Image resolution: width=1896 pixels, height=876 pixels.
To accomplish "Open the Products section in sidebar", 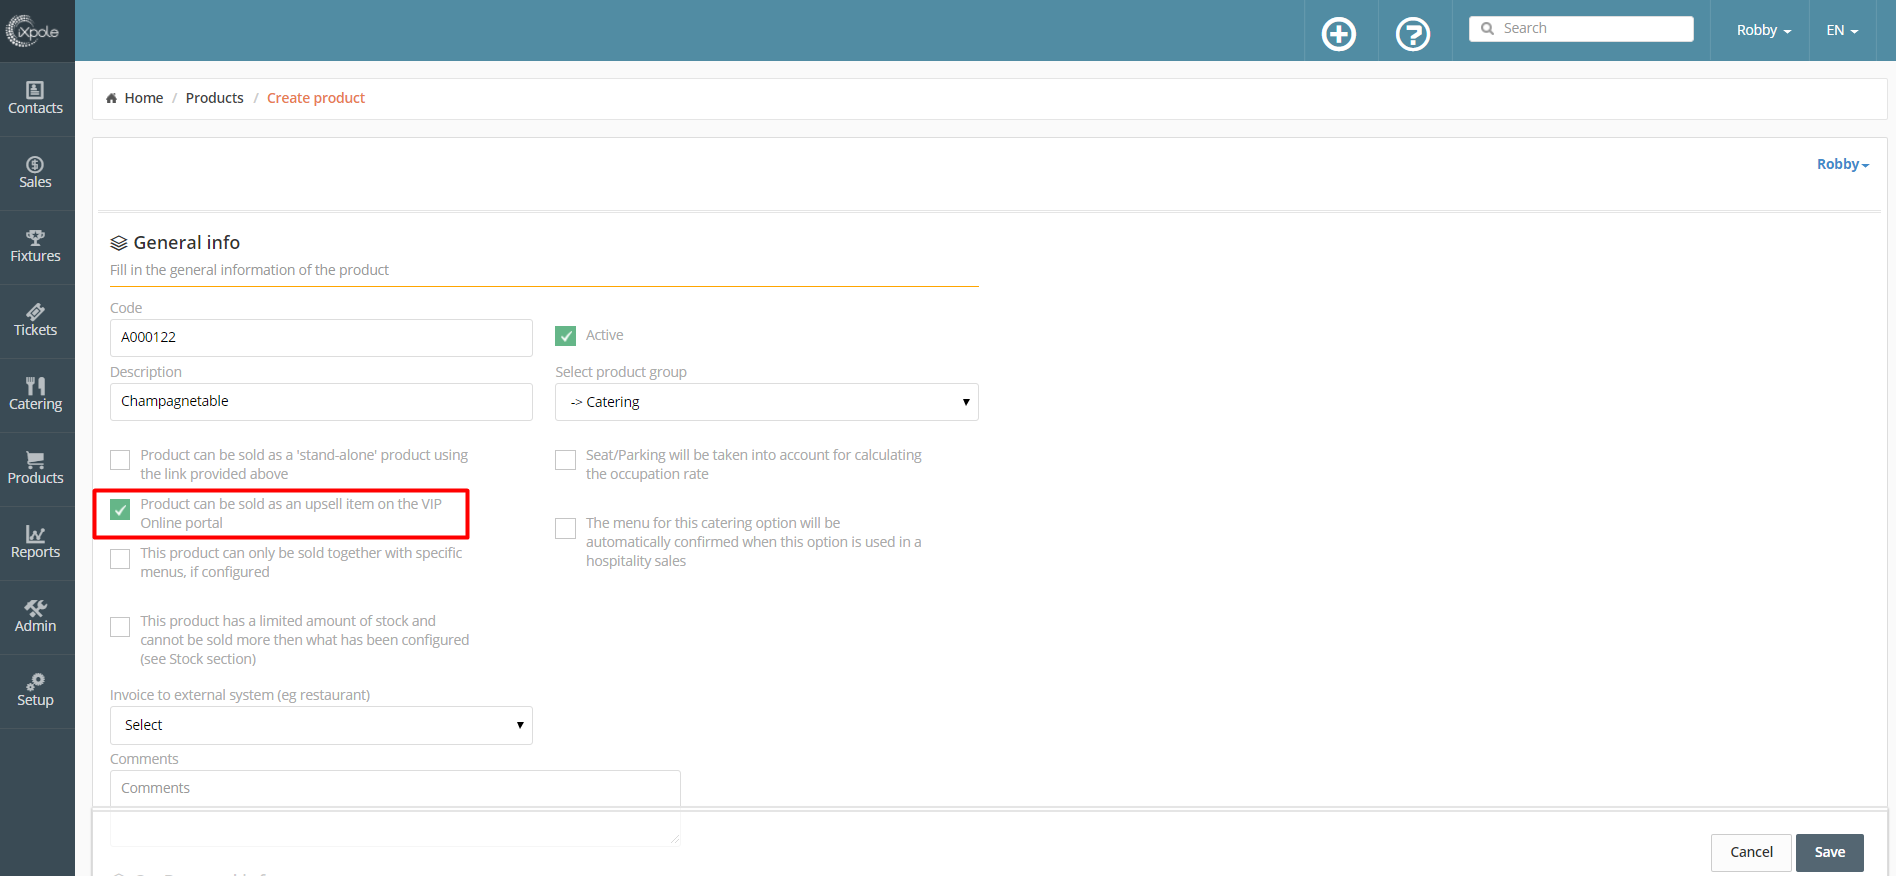I will tap(36, 468).
